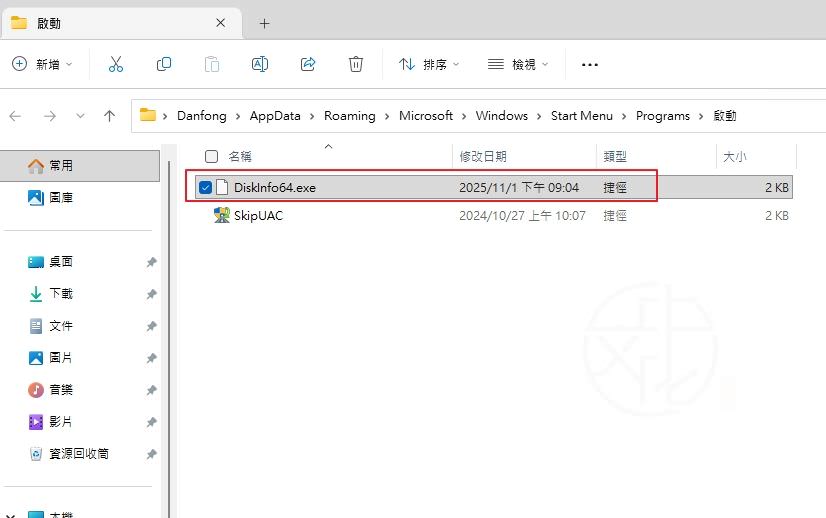Image resolution: width=826 pixels, height=518 pixels.
Task: Go up one folder level arrow
Action: coord(109,116)
